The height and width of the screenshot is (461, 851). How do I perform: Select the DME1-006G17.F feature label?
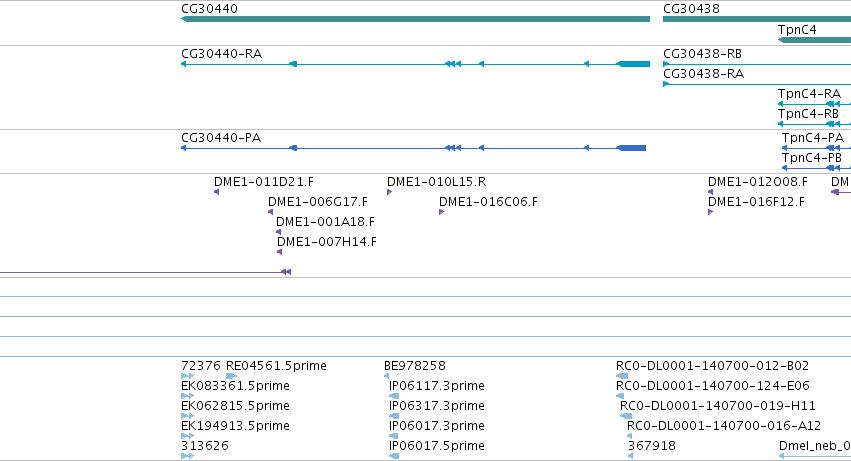tap(317, 202)
